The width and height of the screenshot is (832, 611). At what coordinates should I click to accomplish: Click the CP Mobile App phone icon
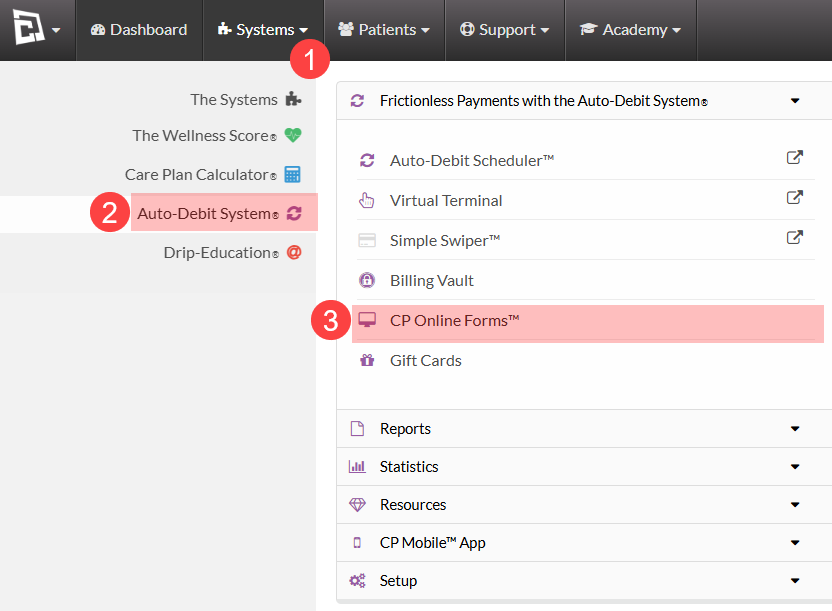click(357, 543)
